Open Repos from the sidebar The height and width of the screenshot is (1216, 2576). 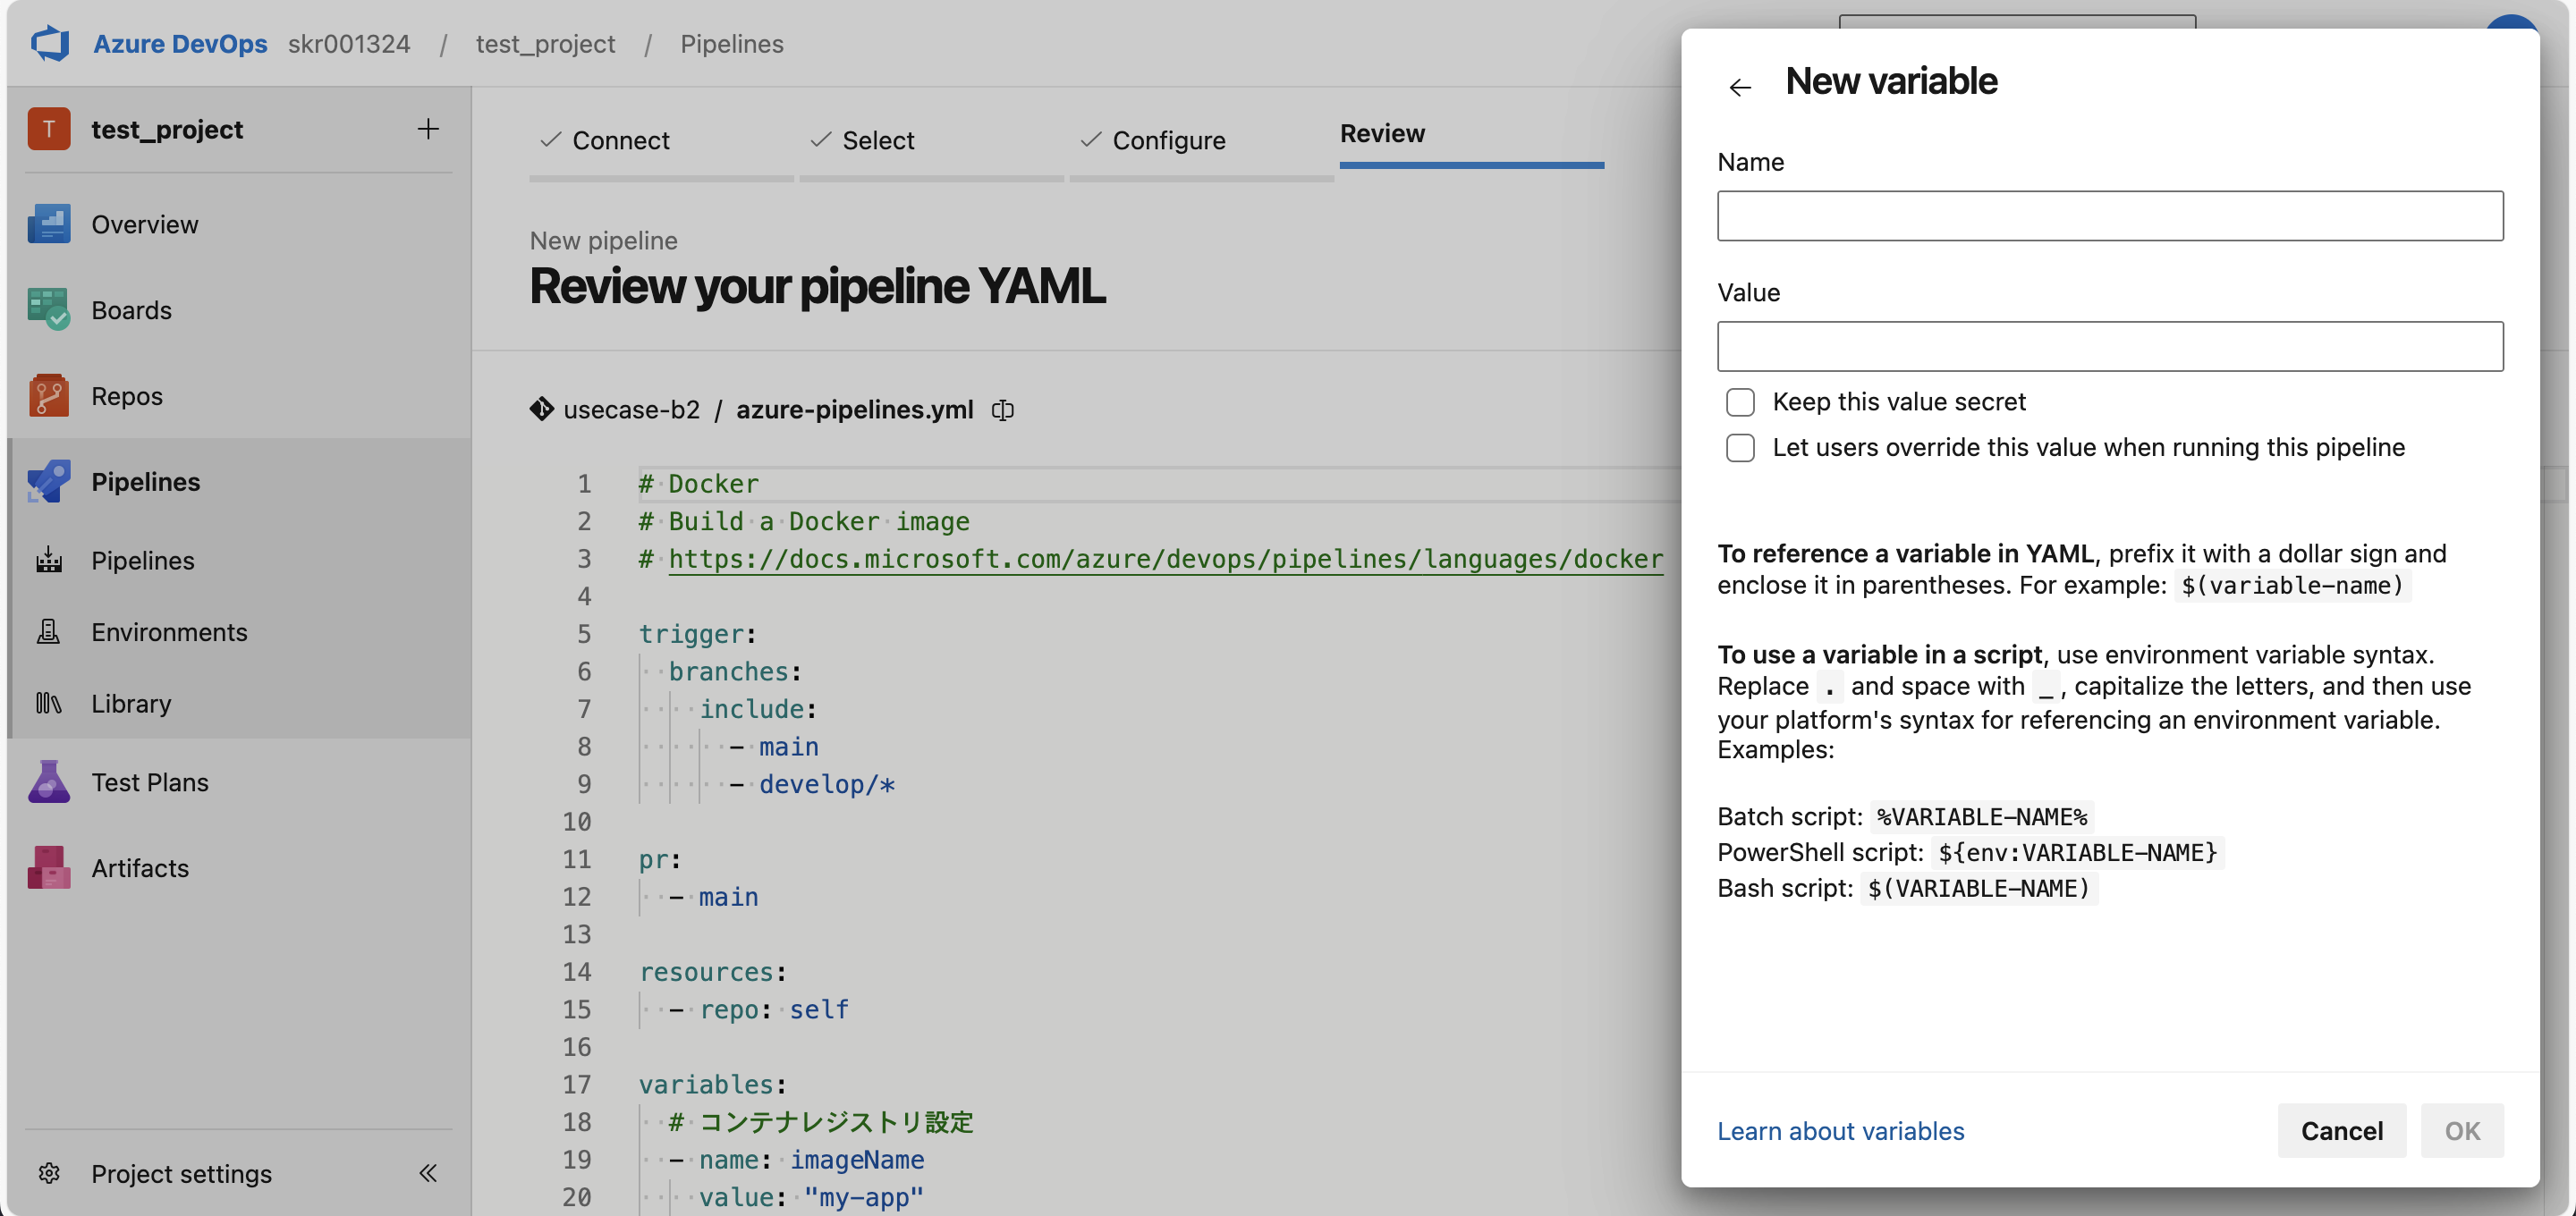[127, 395]
